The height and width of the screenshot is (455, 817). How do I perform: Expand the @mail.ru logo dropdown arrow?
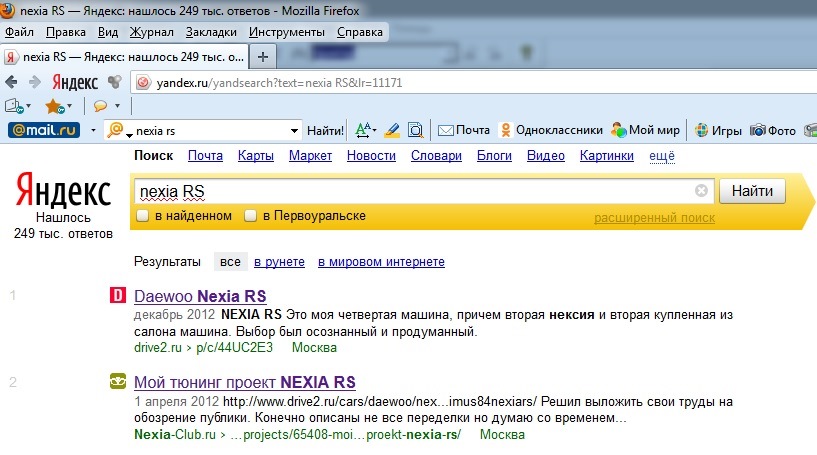coord(93,130)
